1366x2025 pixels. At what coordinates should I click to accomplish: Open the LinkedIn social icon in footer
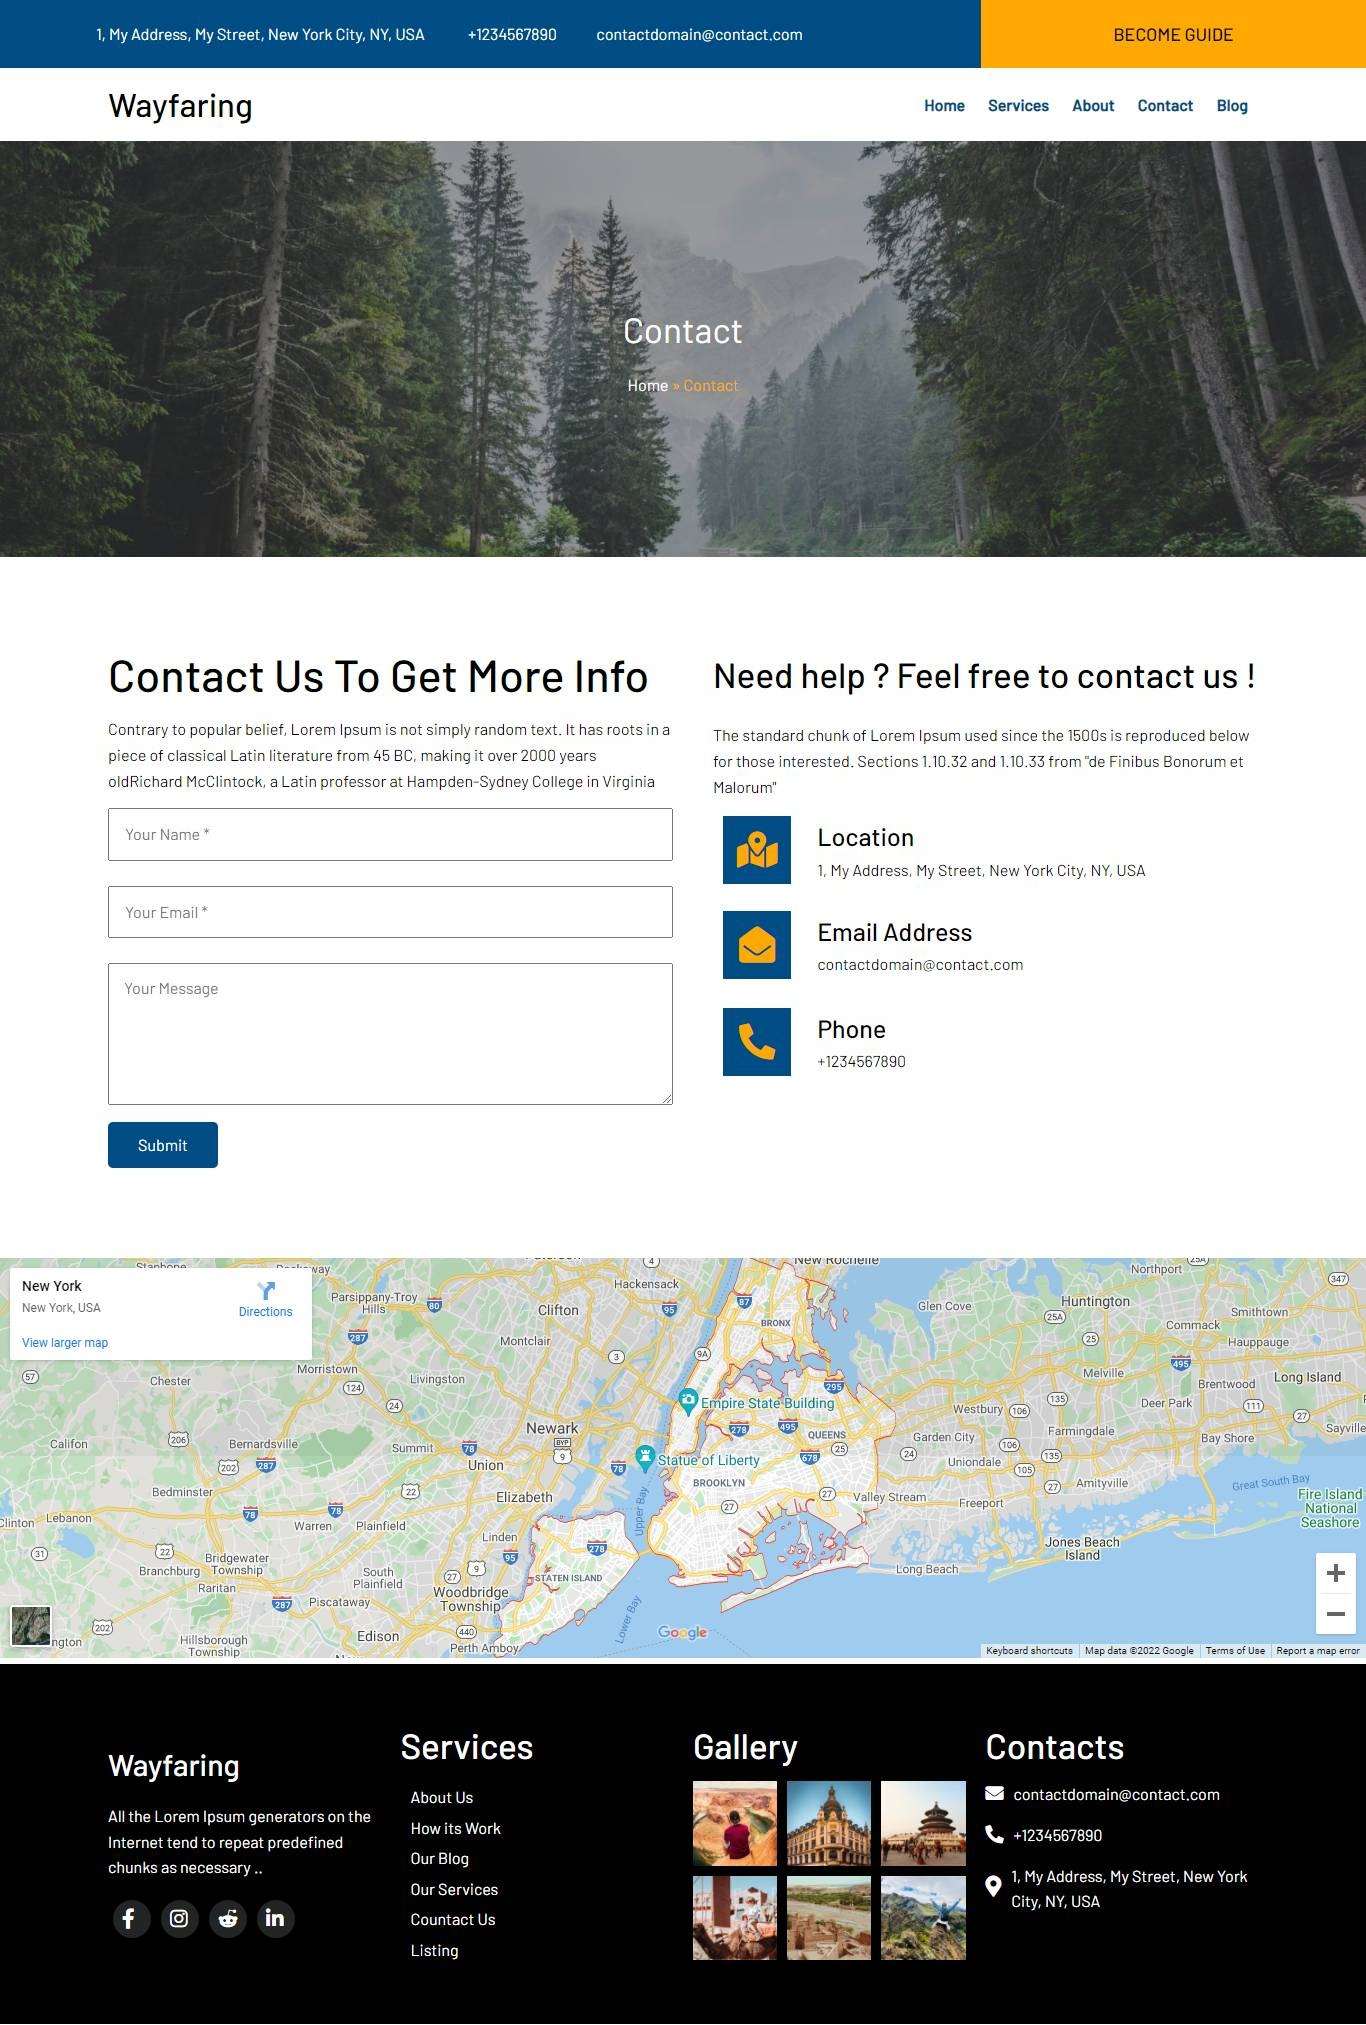click(x=275, y=1918)
